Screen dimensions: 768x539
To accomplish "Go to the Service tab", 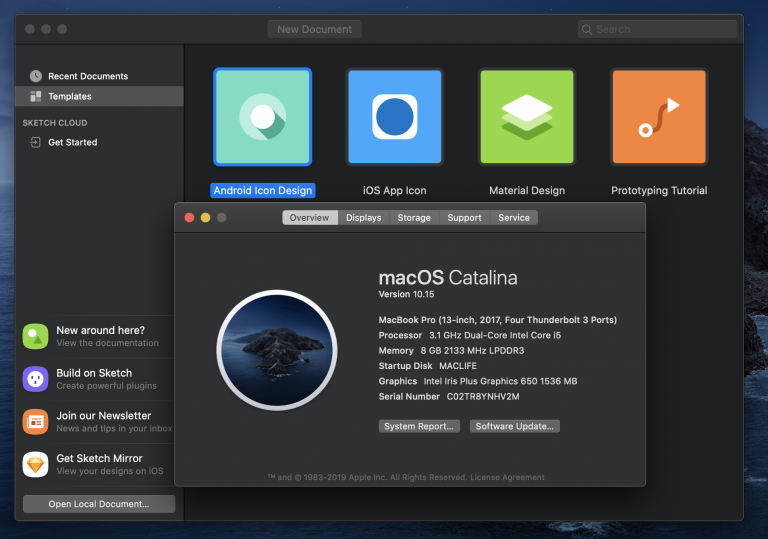I will [x=514, y=218].
